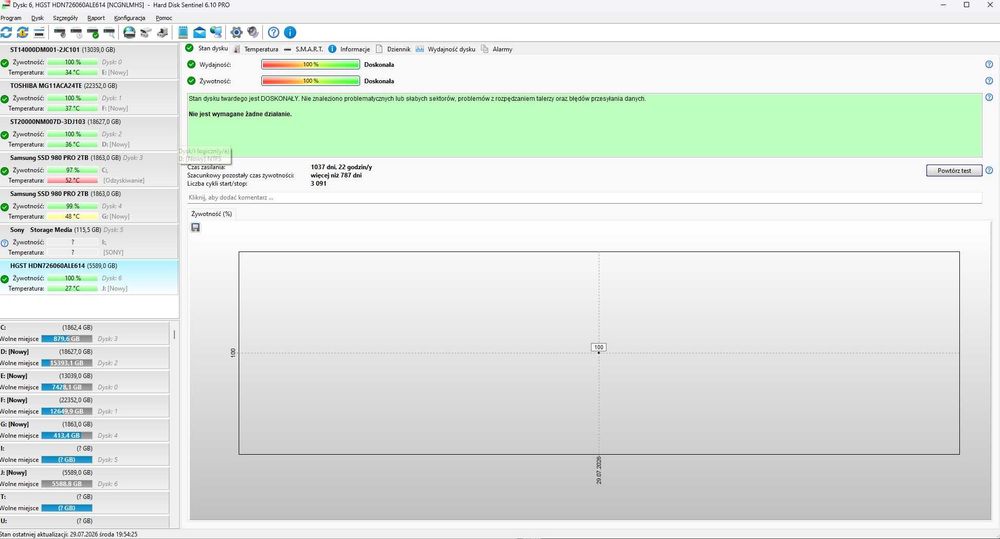Screen dimensions: 1000x539
Task: Select disk TOSHIBA MG11ACA24TE
Action: 89,97
